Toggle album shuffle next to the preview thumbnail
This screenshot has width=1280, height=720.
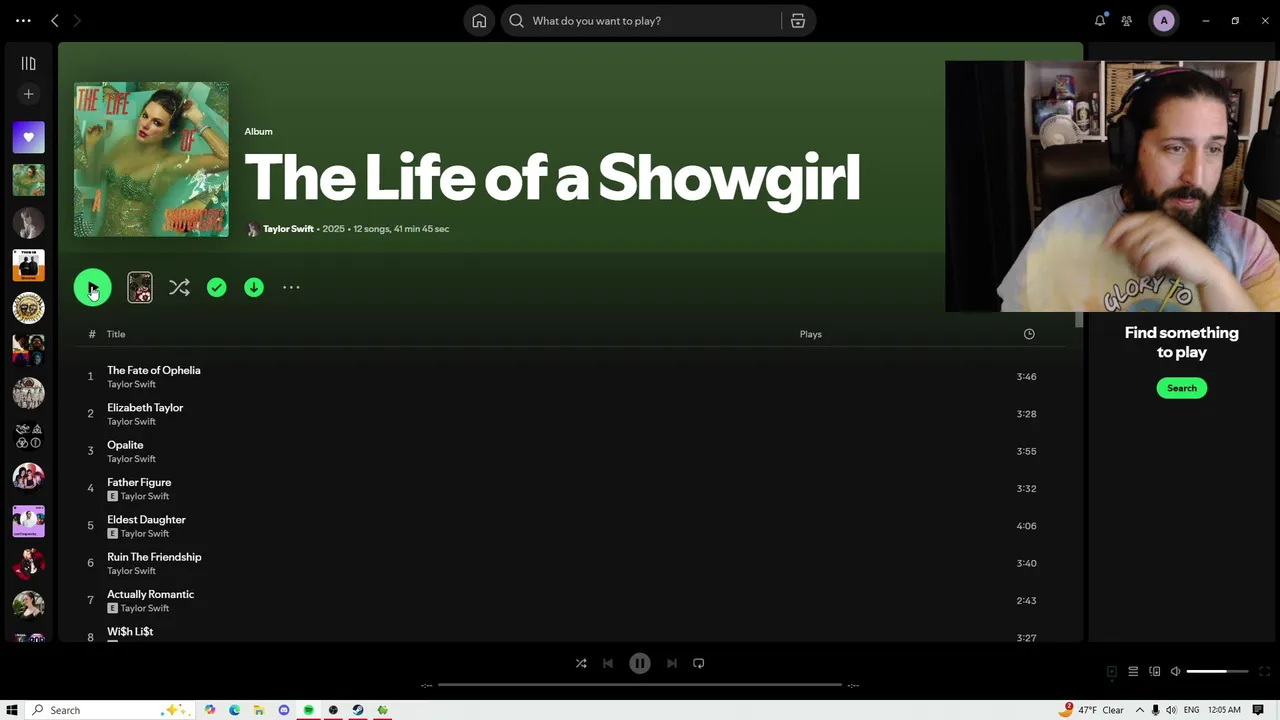click(x=179, y=287)
